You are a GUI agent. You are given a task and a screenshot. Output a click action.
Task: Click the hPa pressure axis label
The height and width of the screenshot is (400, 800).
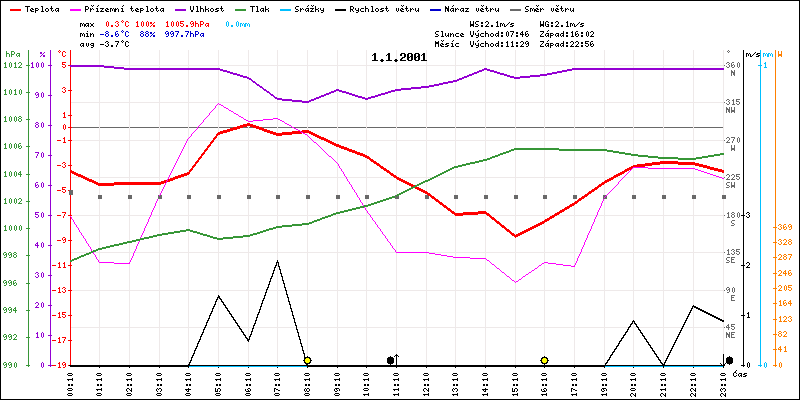click(12, 53)
